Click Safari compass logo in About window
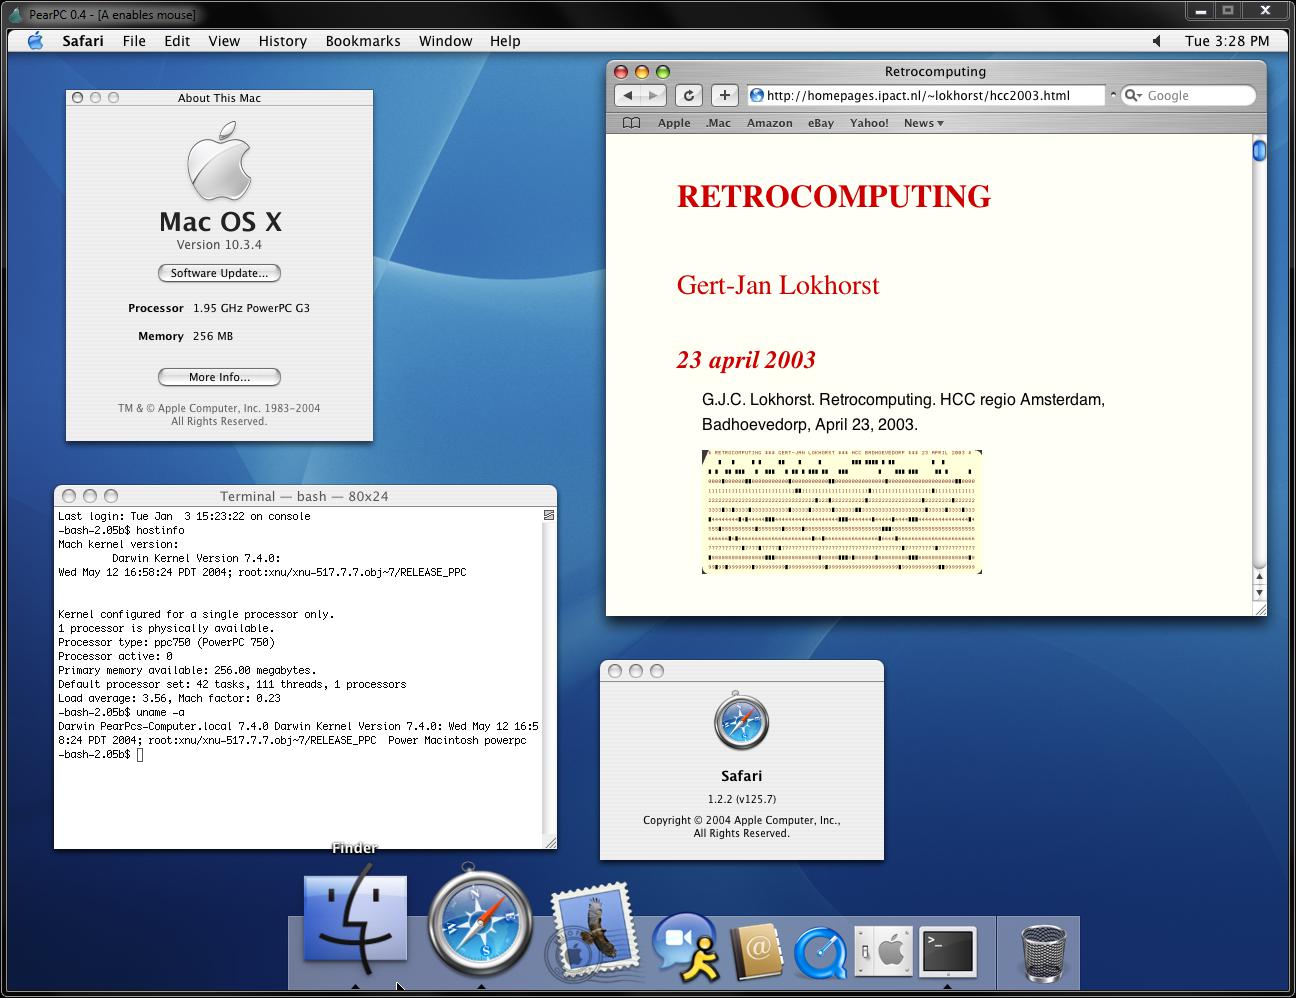This screenshot has height=998, width=1296. coord(742,720)
